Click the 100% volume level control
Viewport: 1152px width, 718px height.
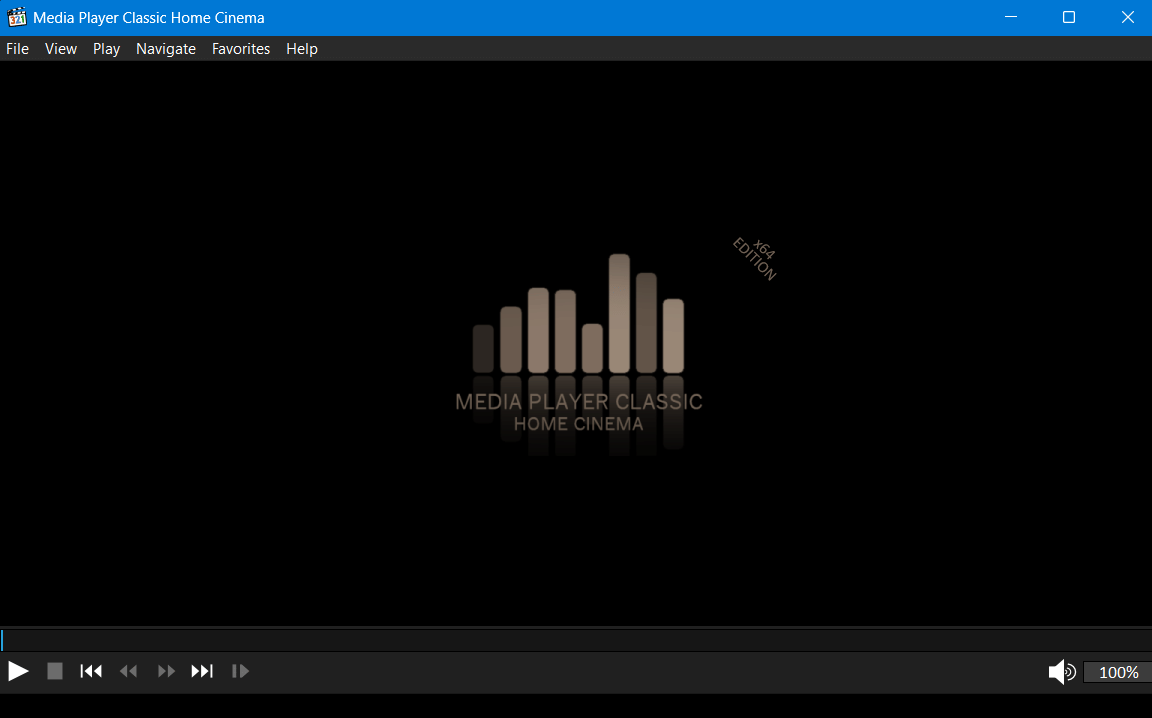[x=1117, y=672]
